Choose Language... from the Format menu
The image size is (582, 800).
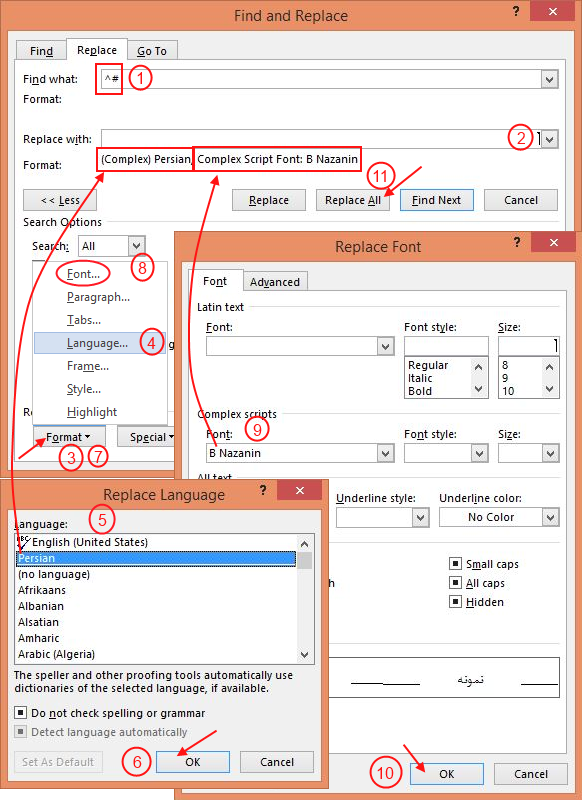coord(97,343)
